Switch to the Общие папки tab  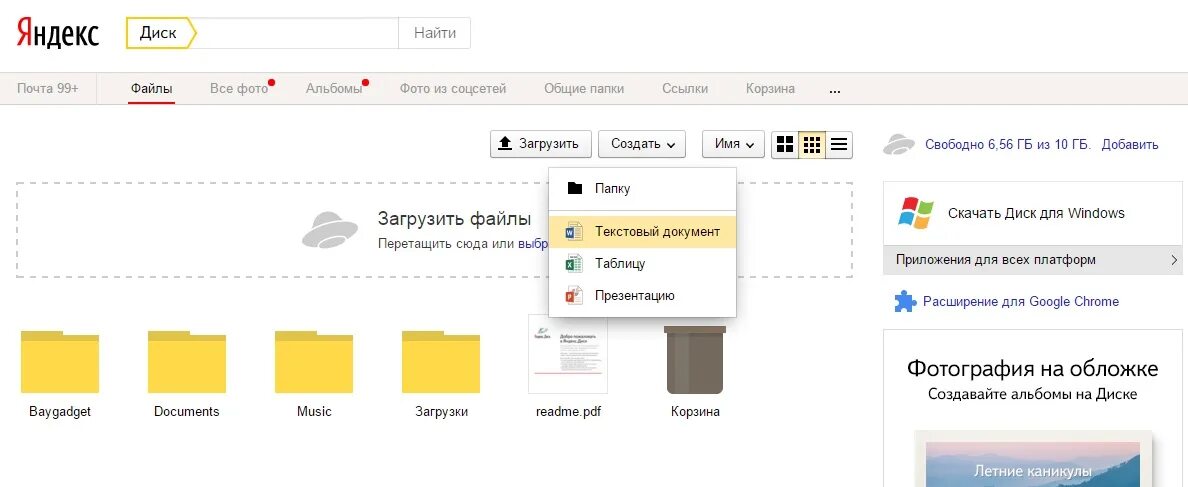coord(584,89)
